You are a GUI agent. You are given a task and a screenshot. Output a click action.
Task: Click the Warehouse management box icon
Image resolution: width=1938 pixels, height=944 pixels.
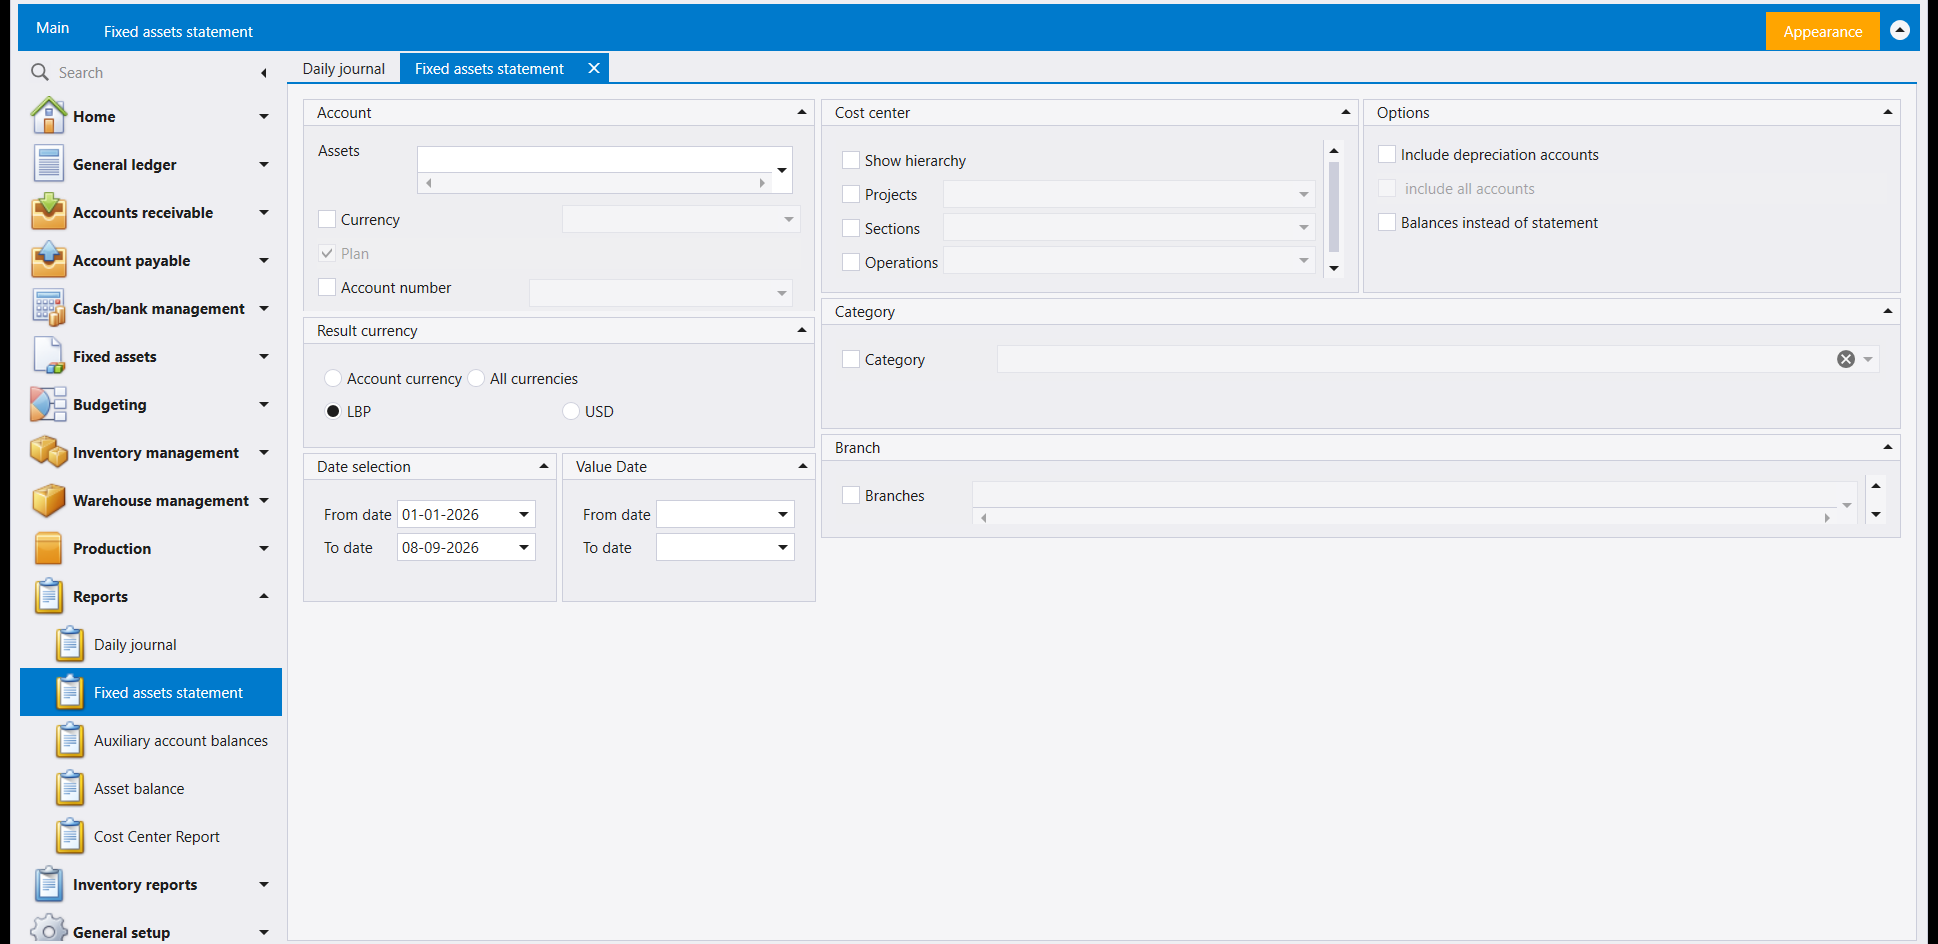point(48,500)
